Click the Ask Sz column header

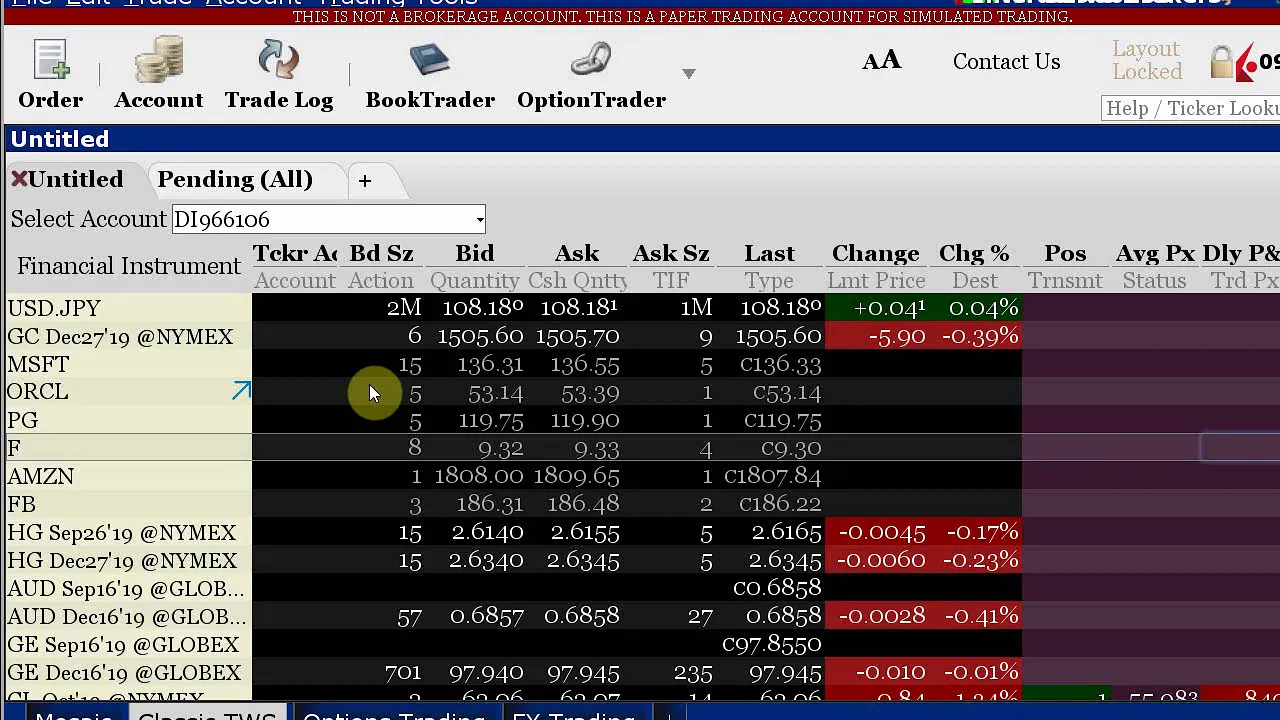click(671, 254)
